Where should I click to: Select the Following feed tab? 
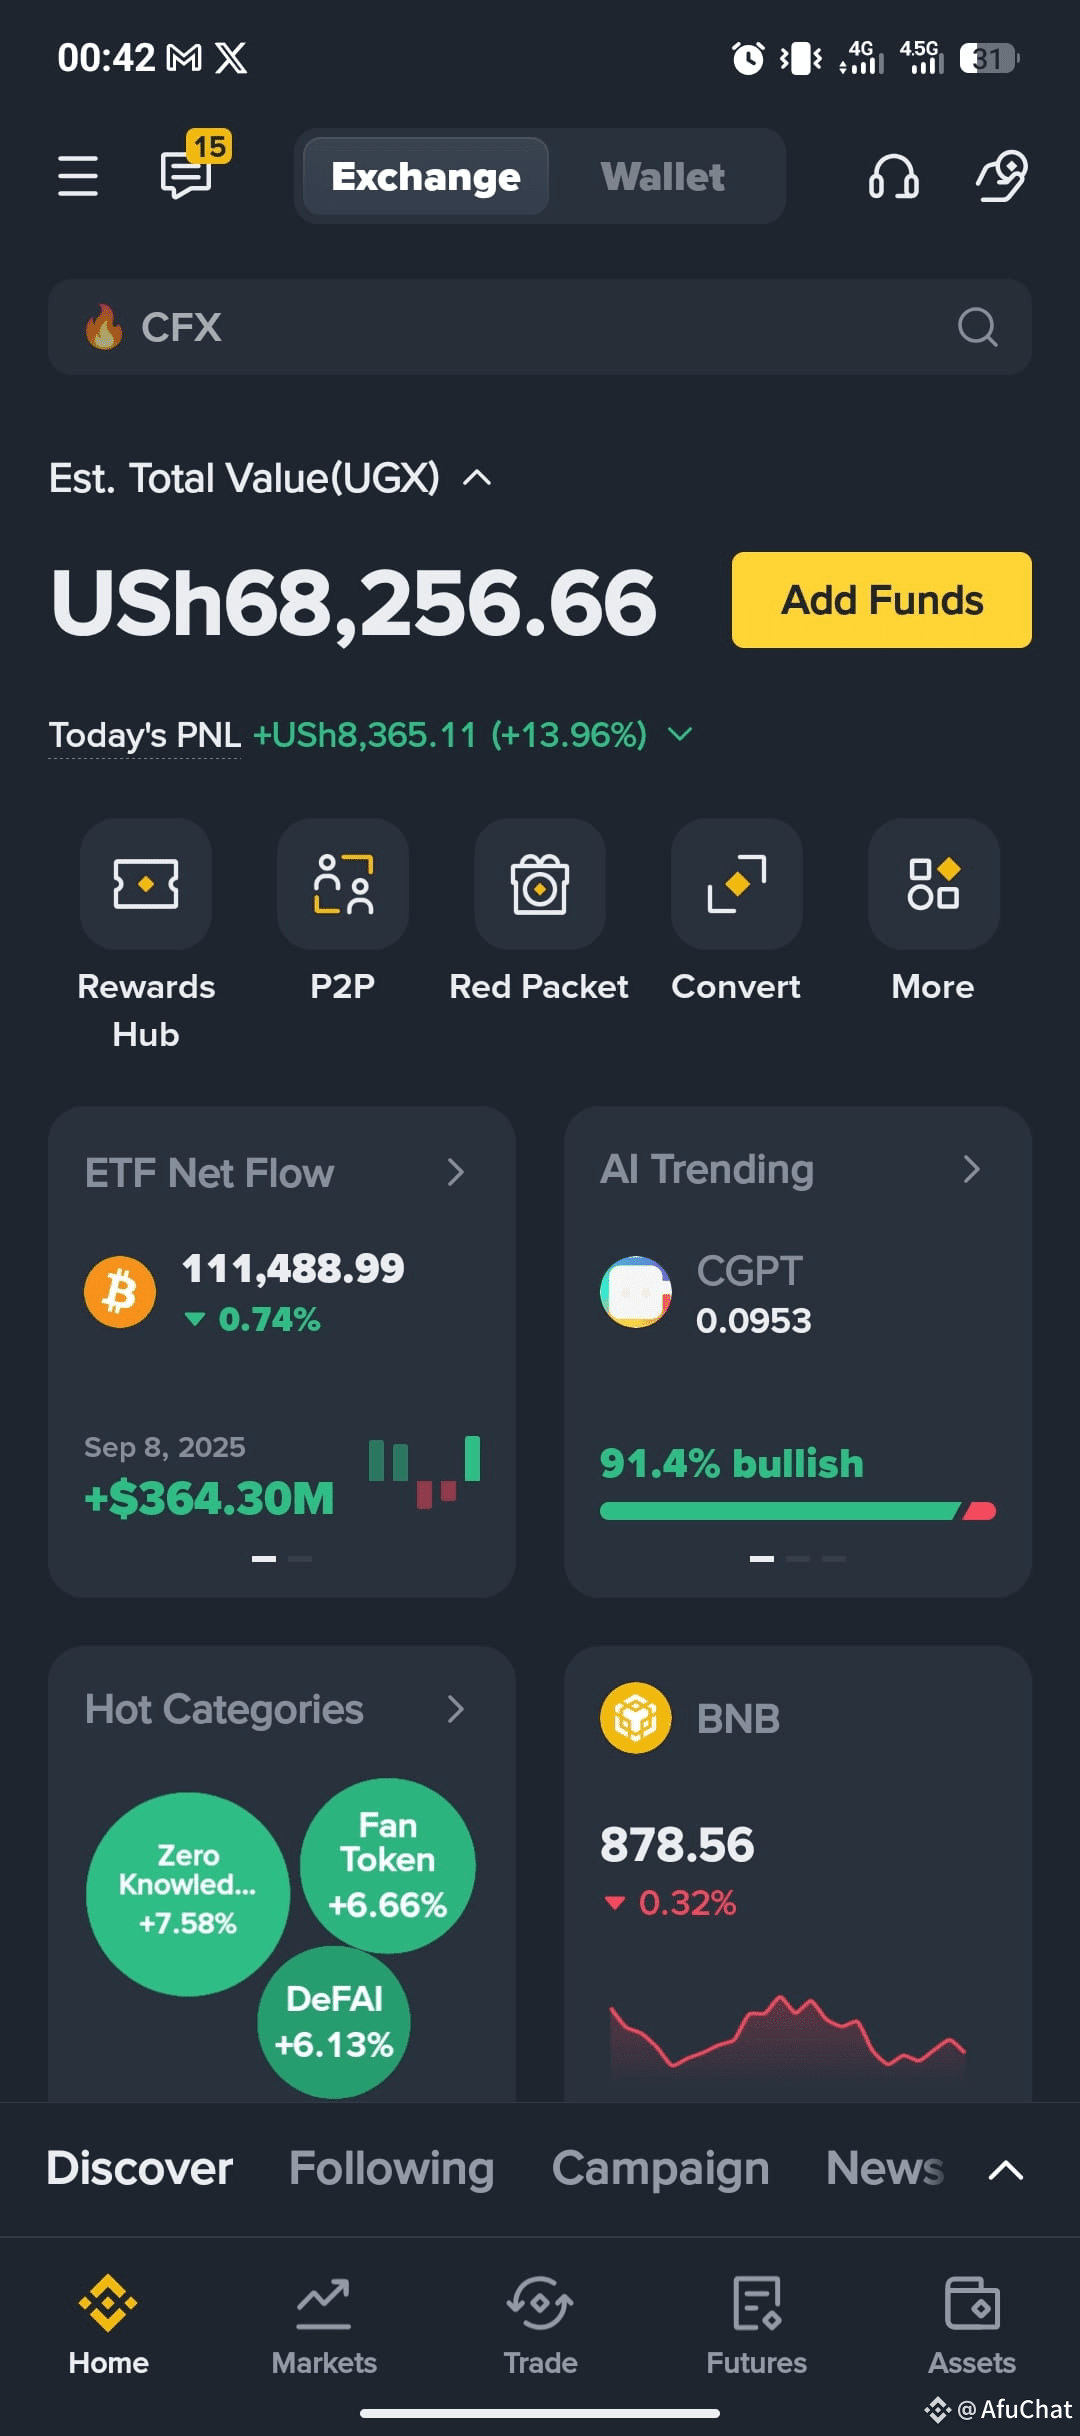[392, 2168]
